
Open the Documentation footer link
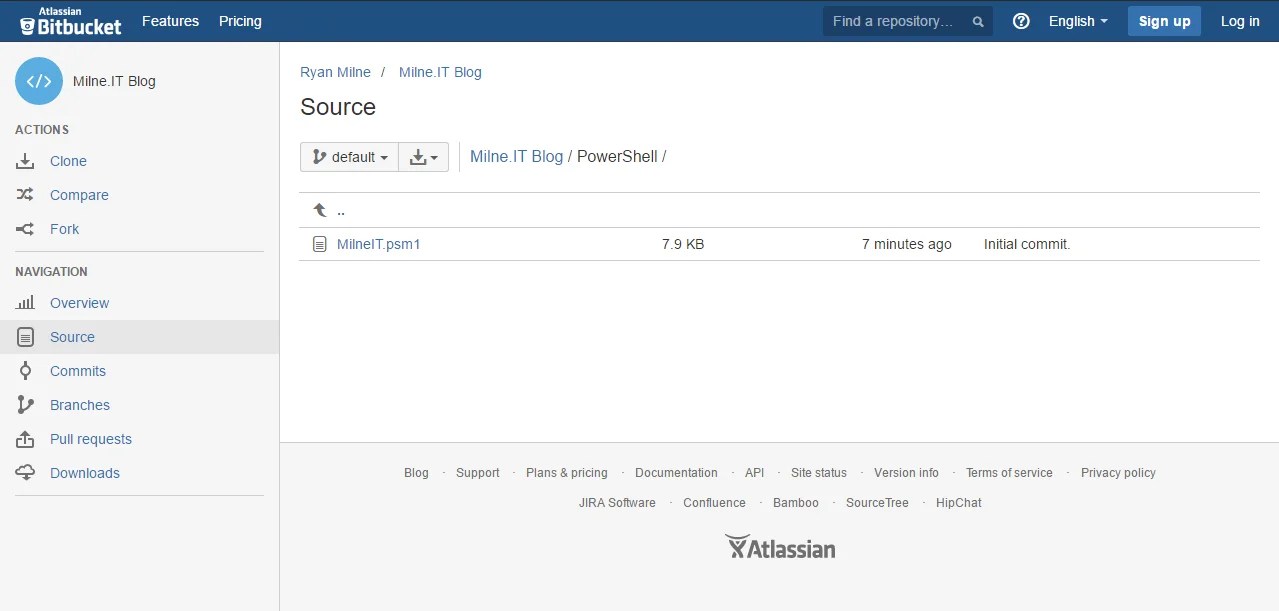676,473
